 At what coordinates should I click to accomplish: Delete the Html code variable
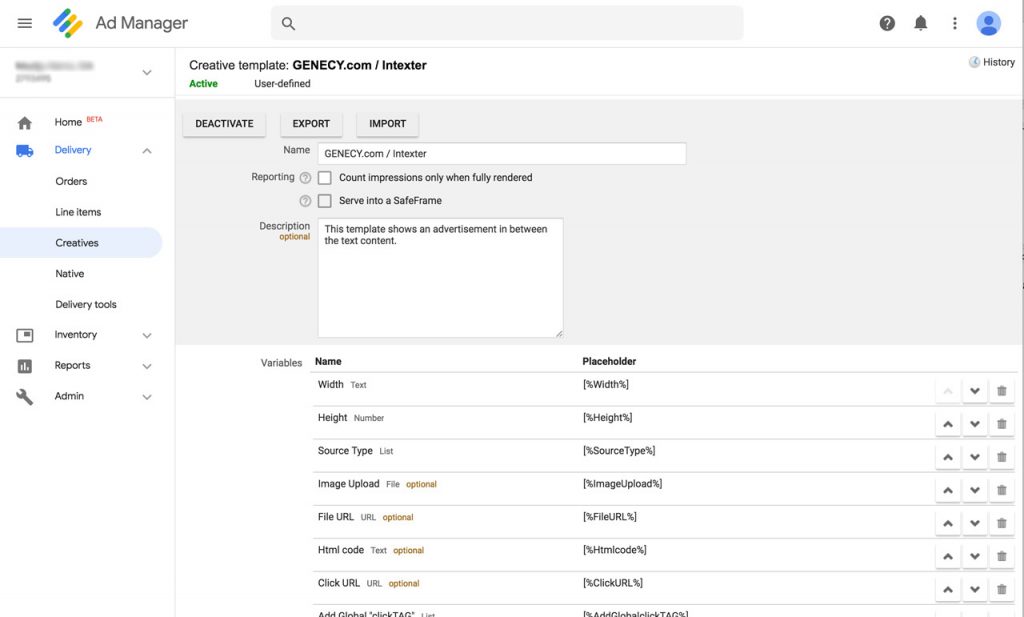[1002, 557]
